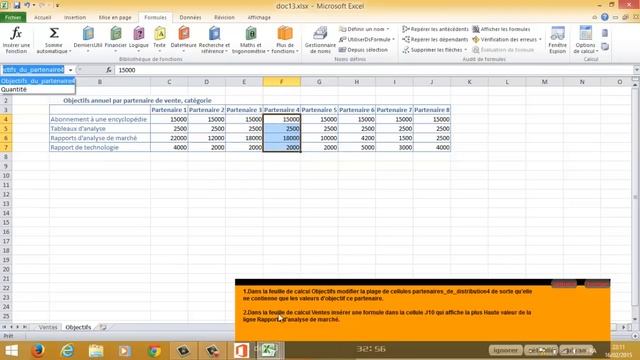
Task: Open Firefox from taskbar
Action: click(x=38, y=351)
